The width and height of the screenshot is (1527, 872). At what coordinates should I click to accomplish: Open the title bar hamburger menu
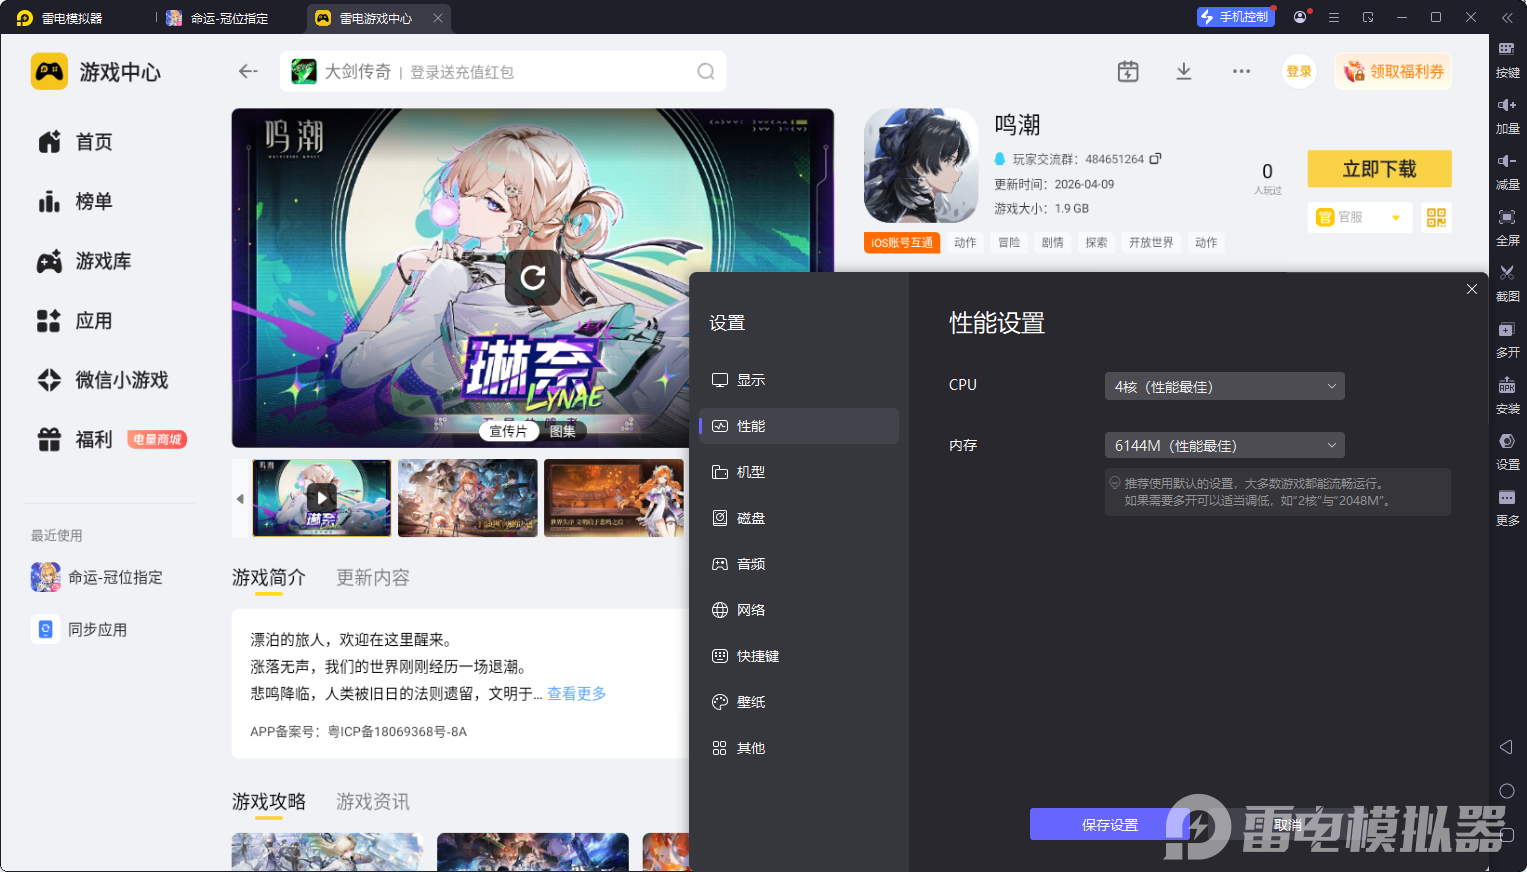coord(1334,17)
